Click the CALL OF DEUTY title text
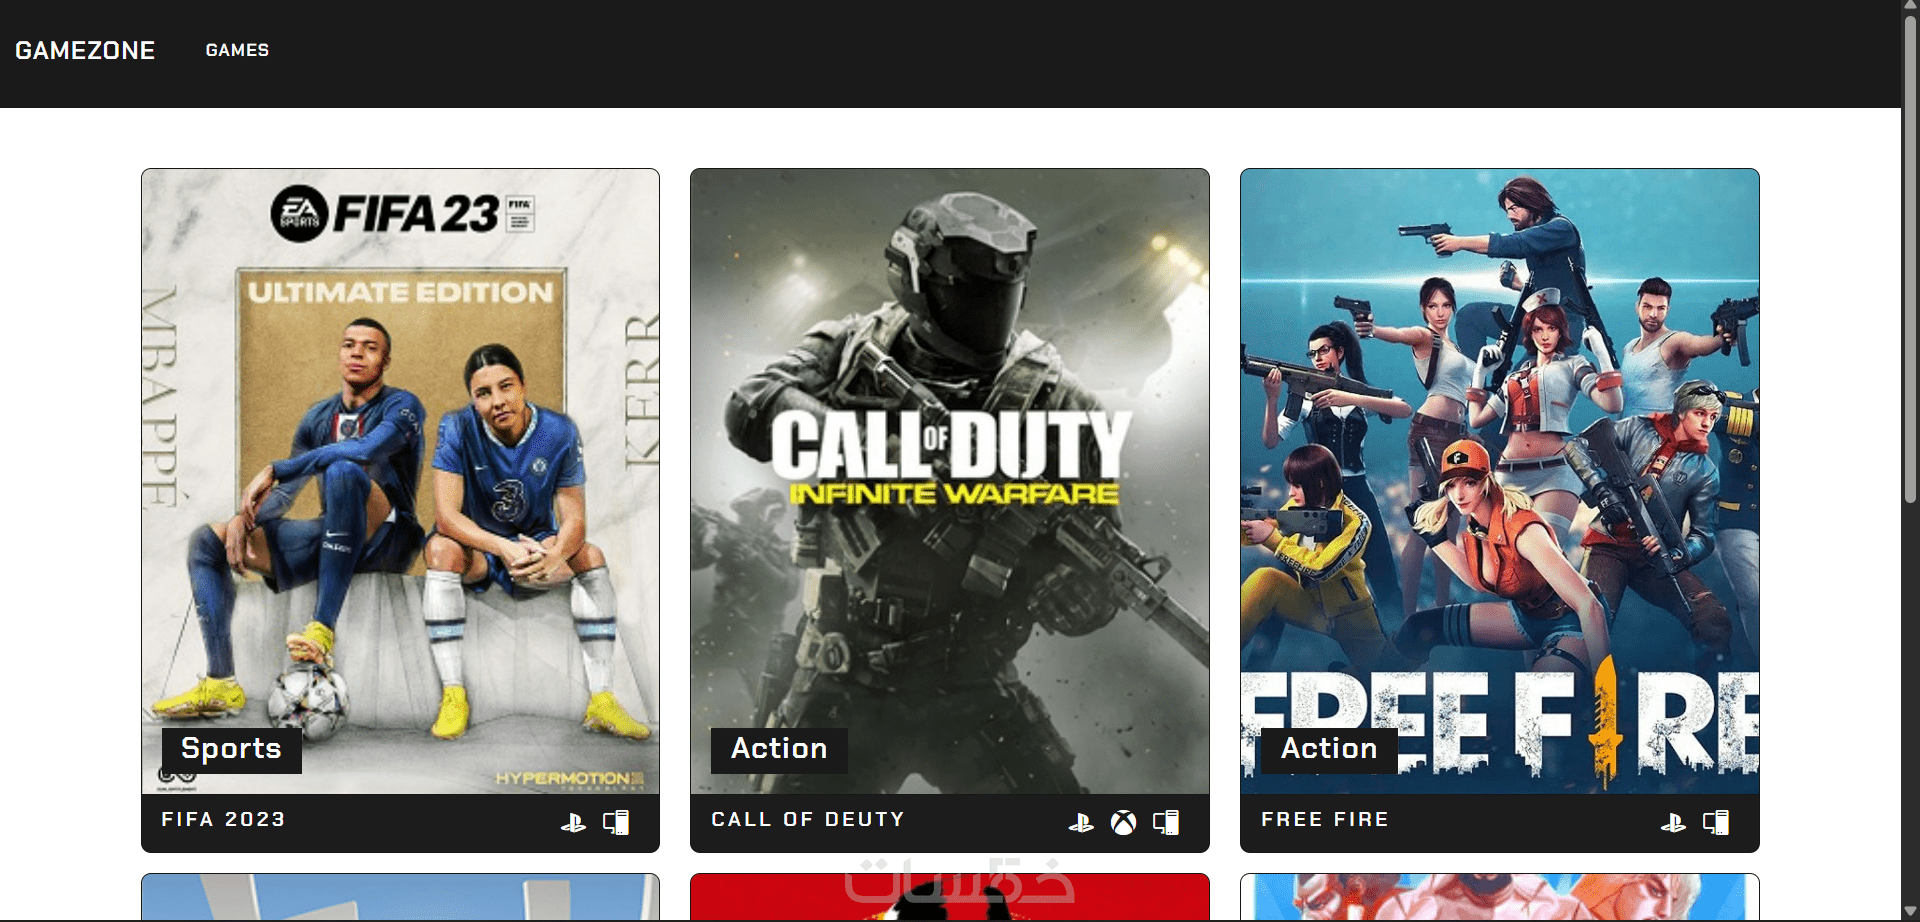Image resolution: width=1920 pixels, height=922 pixels. pos(808,820)
